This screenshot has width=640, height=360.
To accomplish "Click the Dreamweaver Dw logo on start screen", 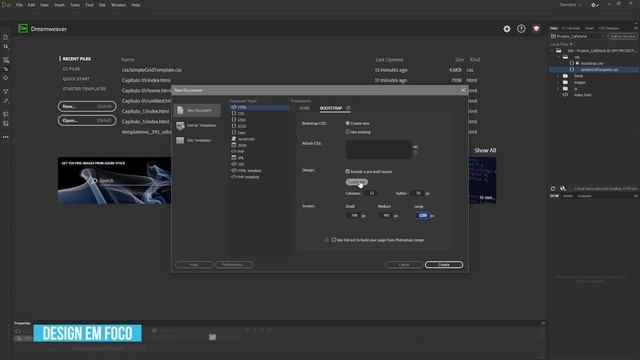I will [x=23, y=29].
